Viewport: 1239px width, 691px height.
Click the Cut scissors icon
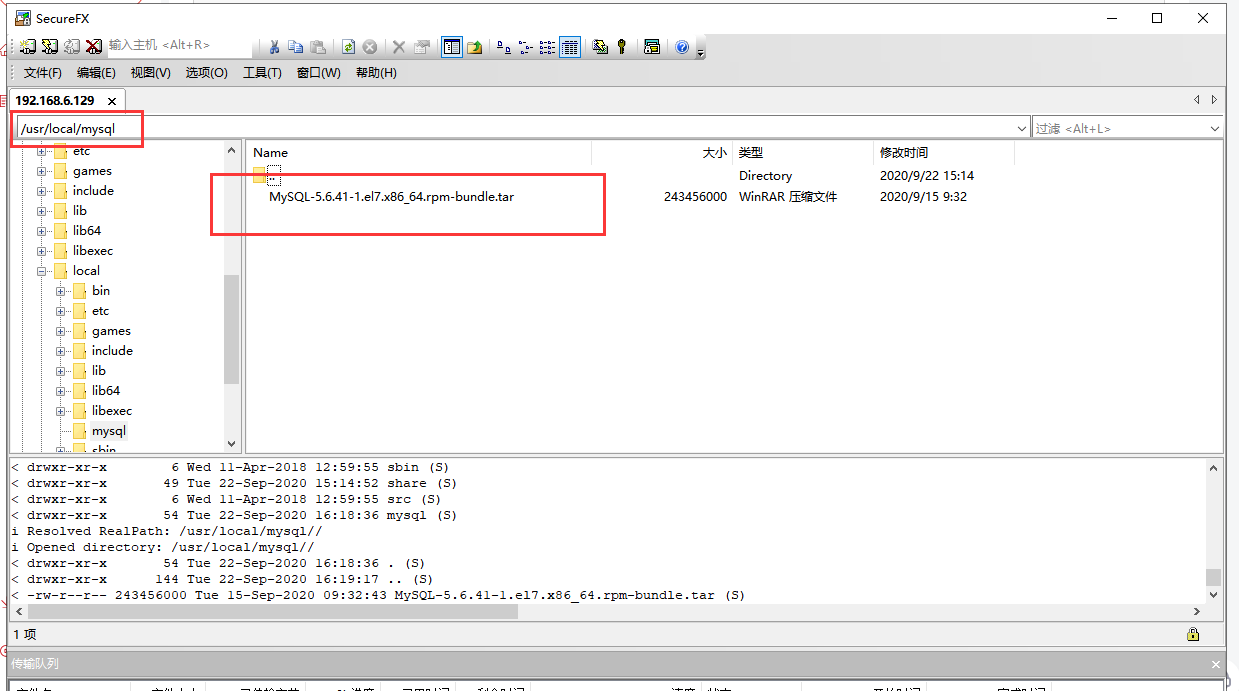coord(273,46)
